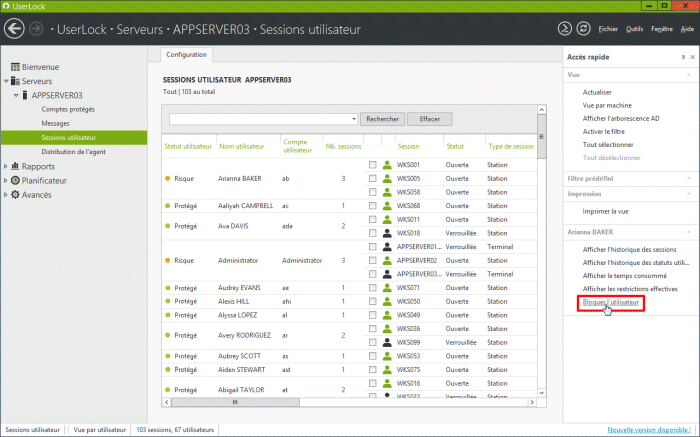
Task: Click the Serveurs server icon
Action: (15, 81)
